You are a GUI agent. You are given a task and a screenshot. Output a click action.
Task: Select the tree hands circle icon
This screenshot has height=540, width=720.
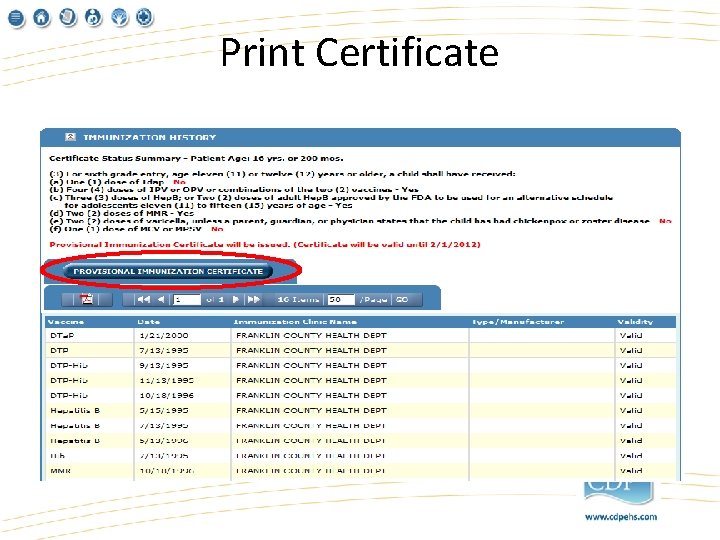[x=119, y=18]
